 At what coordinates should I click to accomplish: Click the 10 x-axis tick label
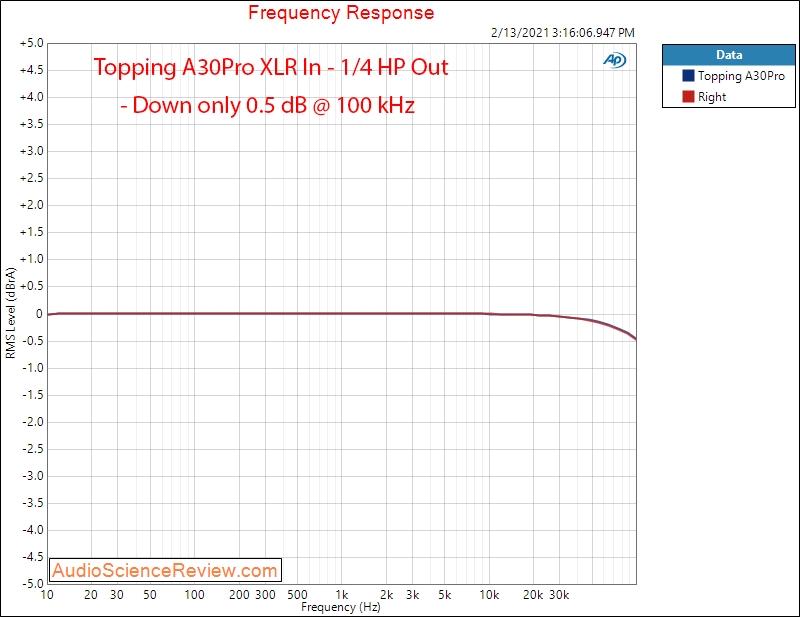pyautogui.click(x=47, y=595)
